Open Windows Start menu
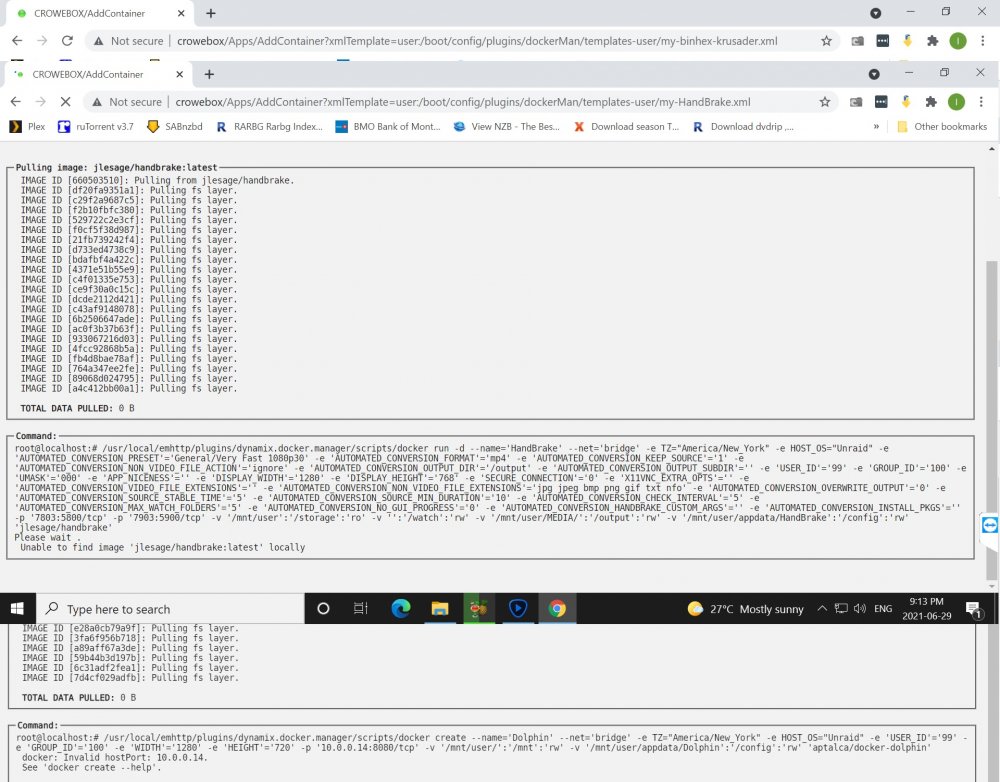 [17, 609]
